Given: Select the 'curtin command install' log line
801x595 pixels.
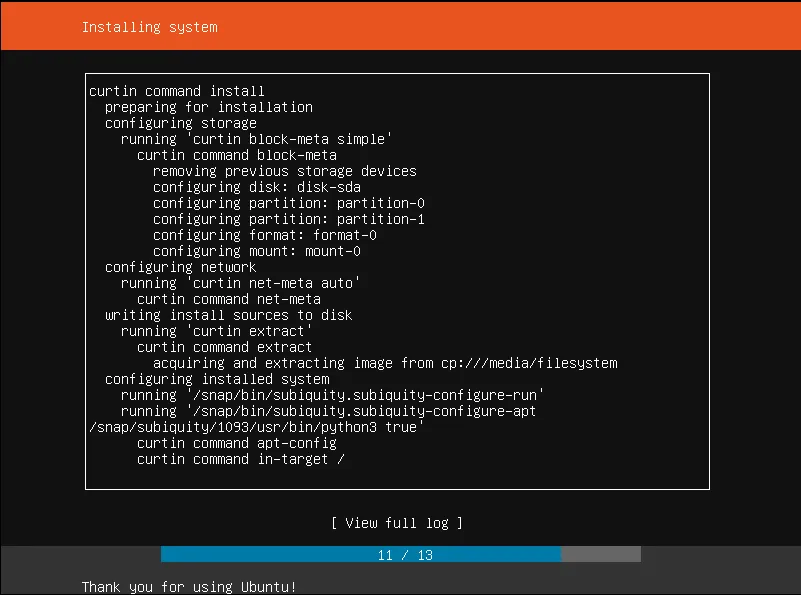Looking at the screenshot, I should pos(176,91).
